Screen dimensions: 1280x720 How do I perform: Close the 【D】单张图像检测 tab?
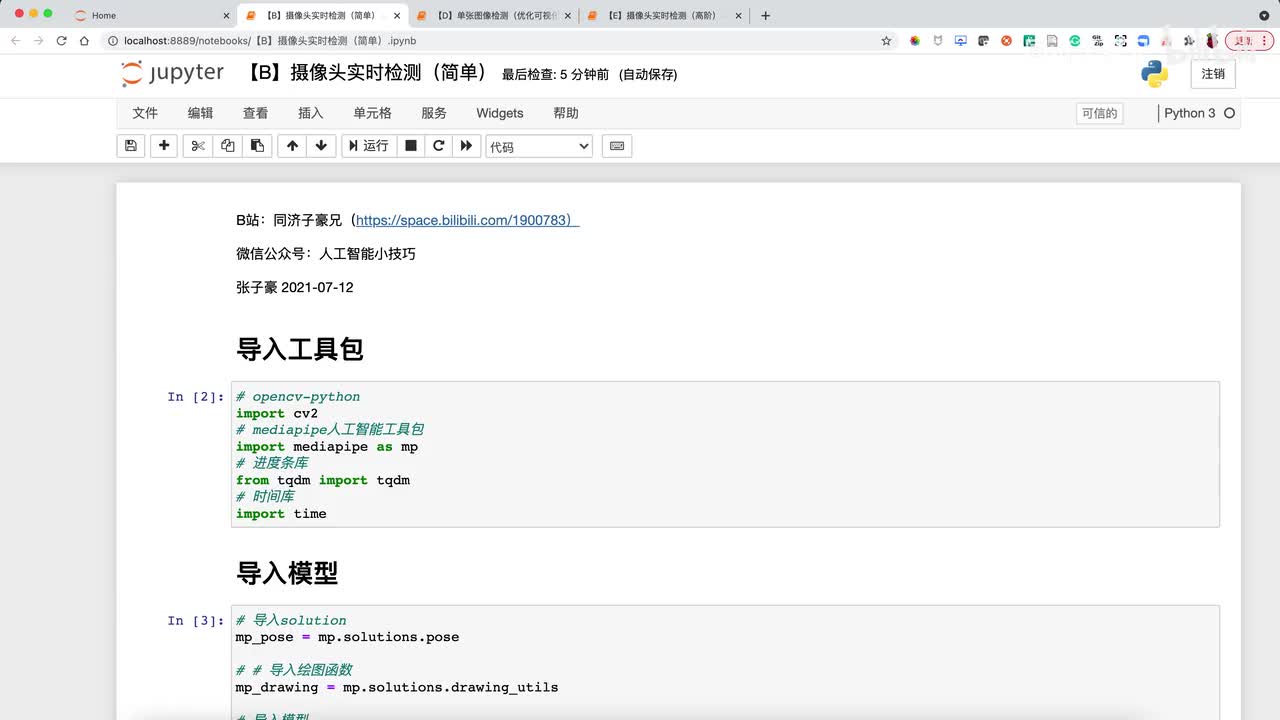tap(569, 15)
